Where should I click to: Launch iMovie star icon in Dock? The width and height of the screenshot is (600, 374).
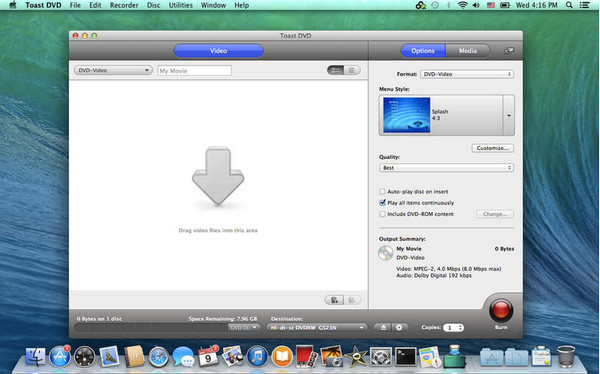356,357
